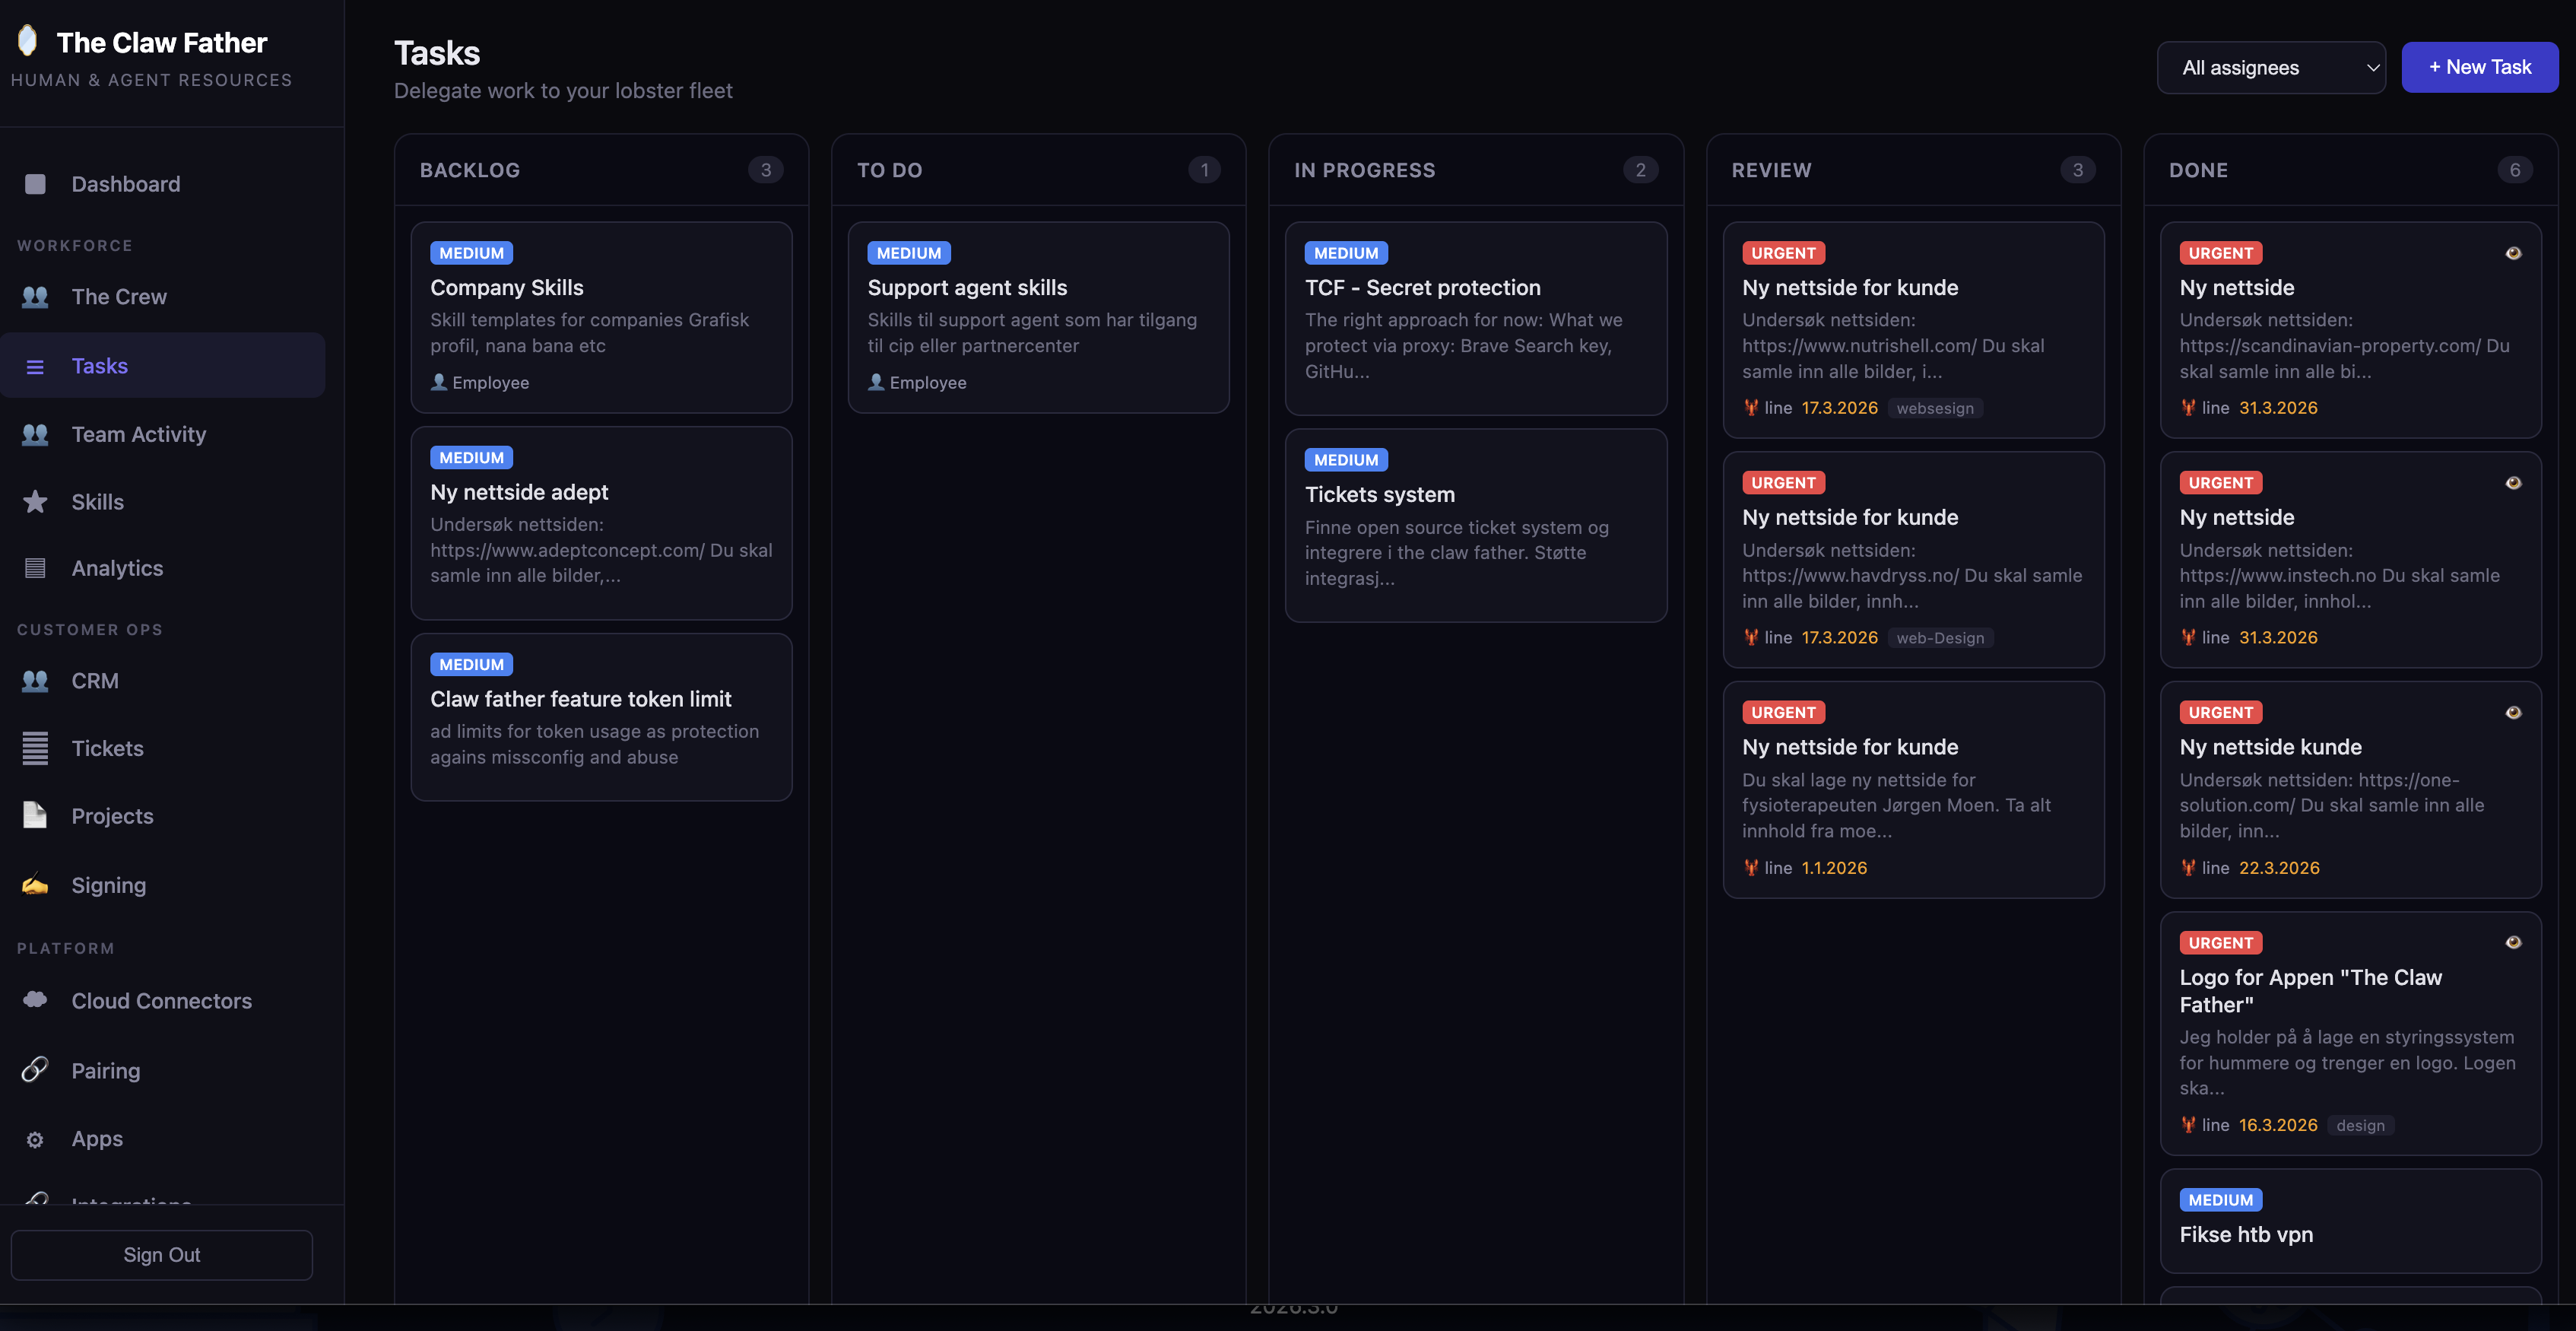Click the Pairing chain-link icon
2576x1331 pixels.
(35, 1069)
